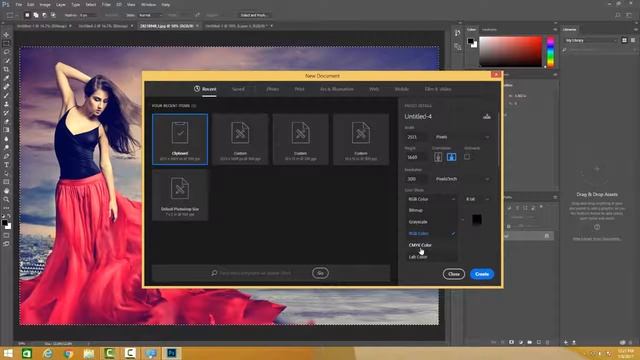Screen dimensions: 640x360
Task: Click background contents black color swatch
Action: [476, 220]
